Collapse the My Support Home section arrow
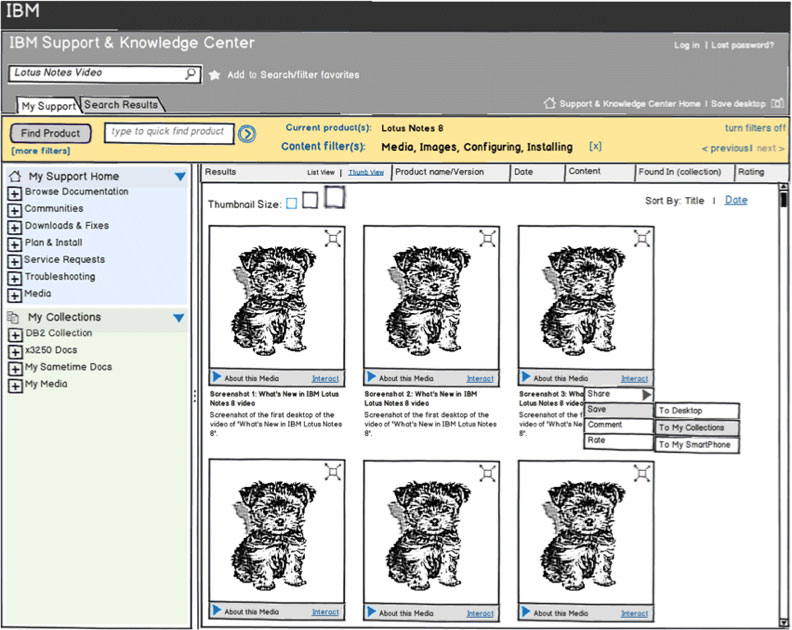 (x=180, y=177)
